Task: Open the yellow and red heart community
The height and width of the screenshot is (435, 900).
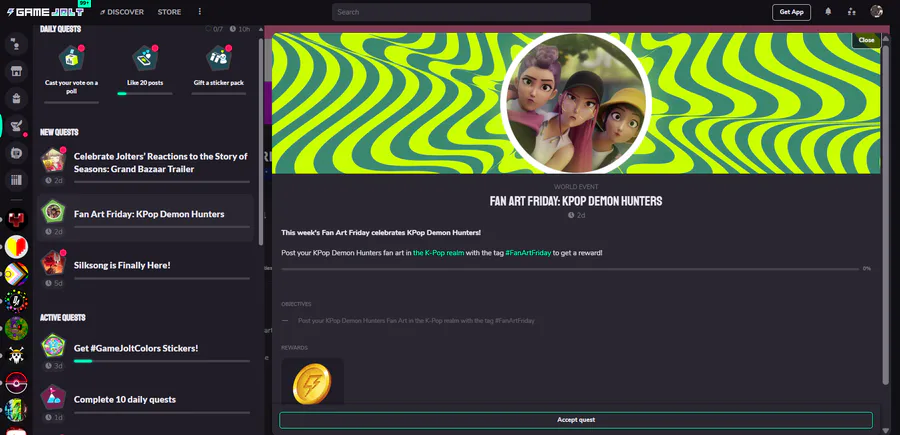Action: point(17,246)
